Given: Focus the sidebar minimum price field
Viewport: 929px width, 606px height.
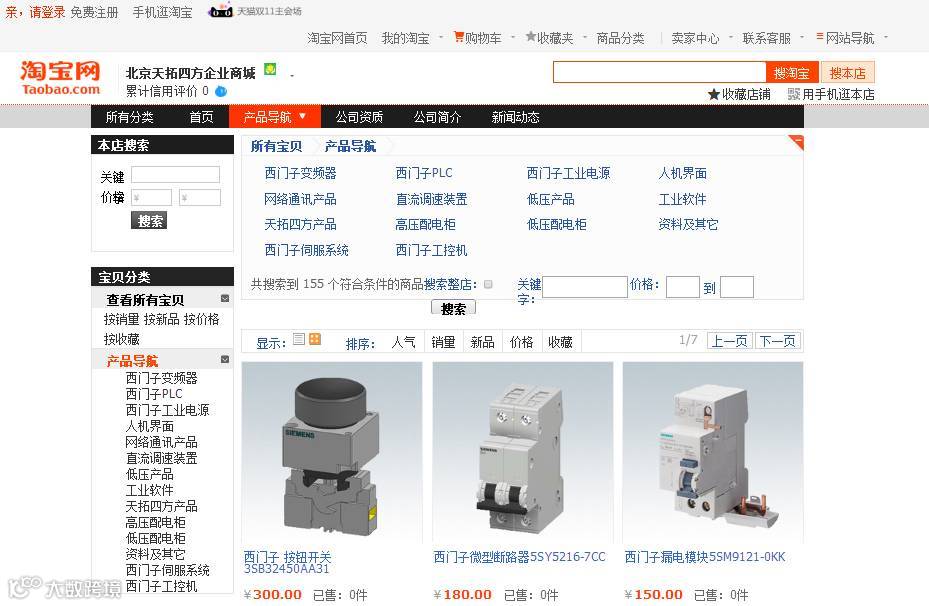Looking at the screenshot, I should pos(151,197).
